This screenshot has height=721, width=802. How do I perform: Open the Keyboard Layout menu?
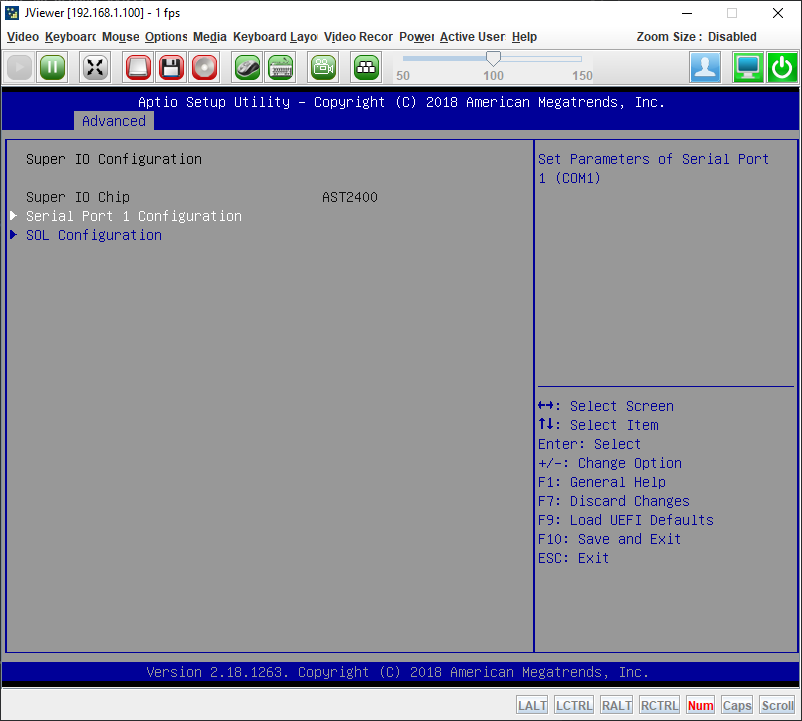point(275,37)
